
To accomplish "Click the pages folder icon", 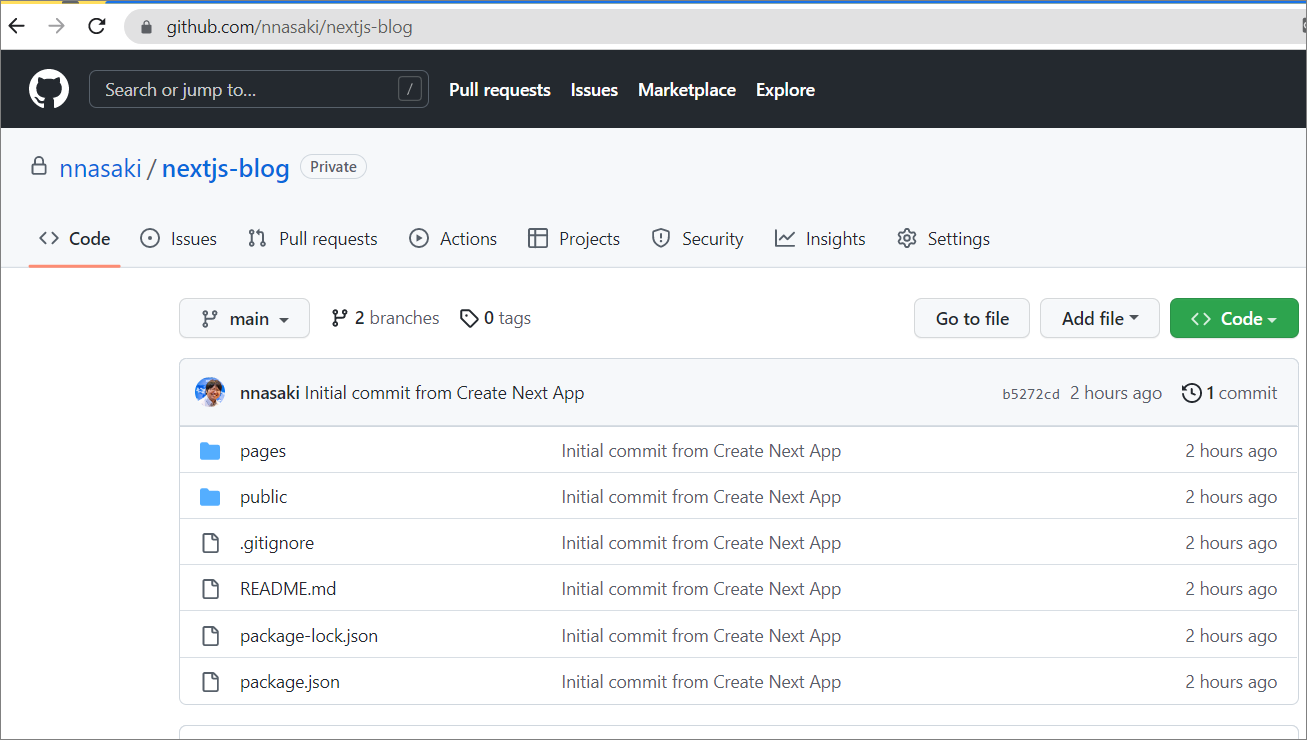I will click(210, 451).
